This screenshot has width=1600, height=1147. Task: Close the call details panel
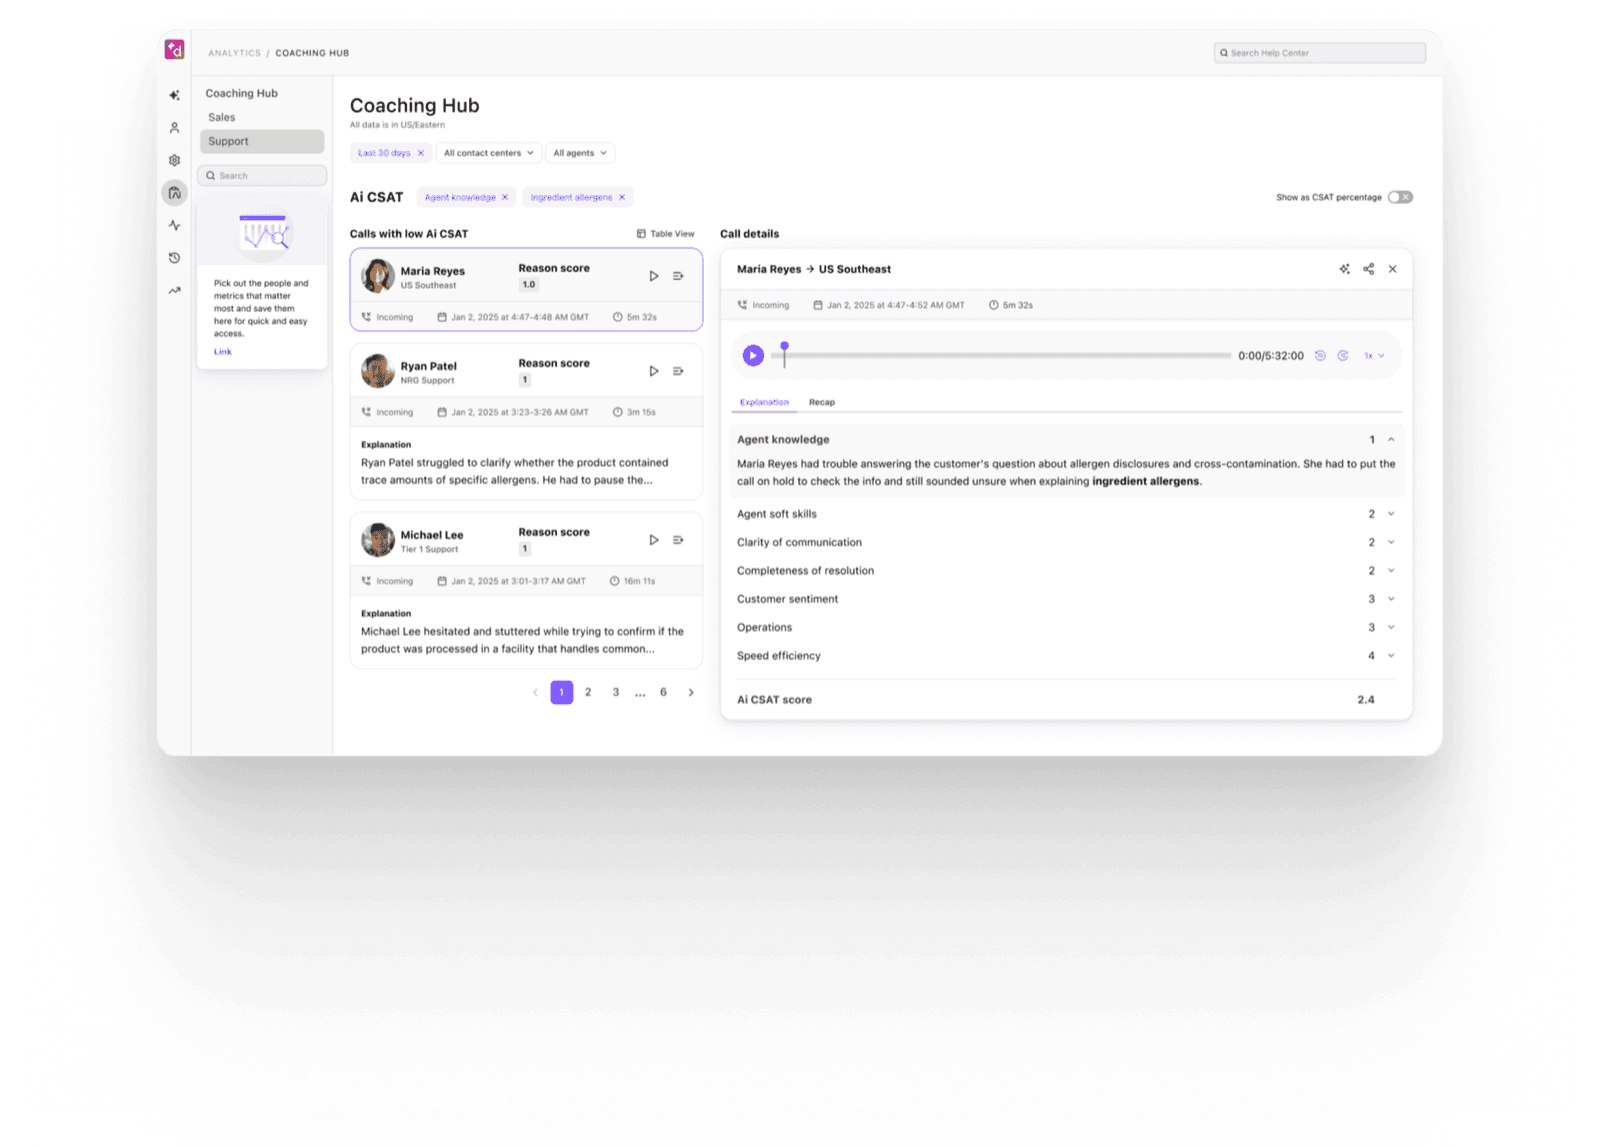[1392, 269]
